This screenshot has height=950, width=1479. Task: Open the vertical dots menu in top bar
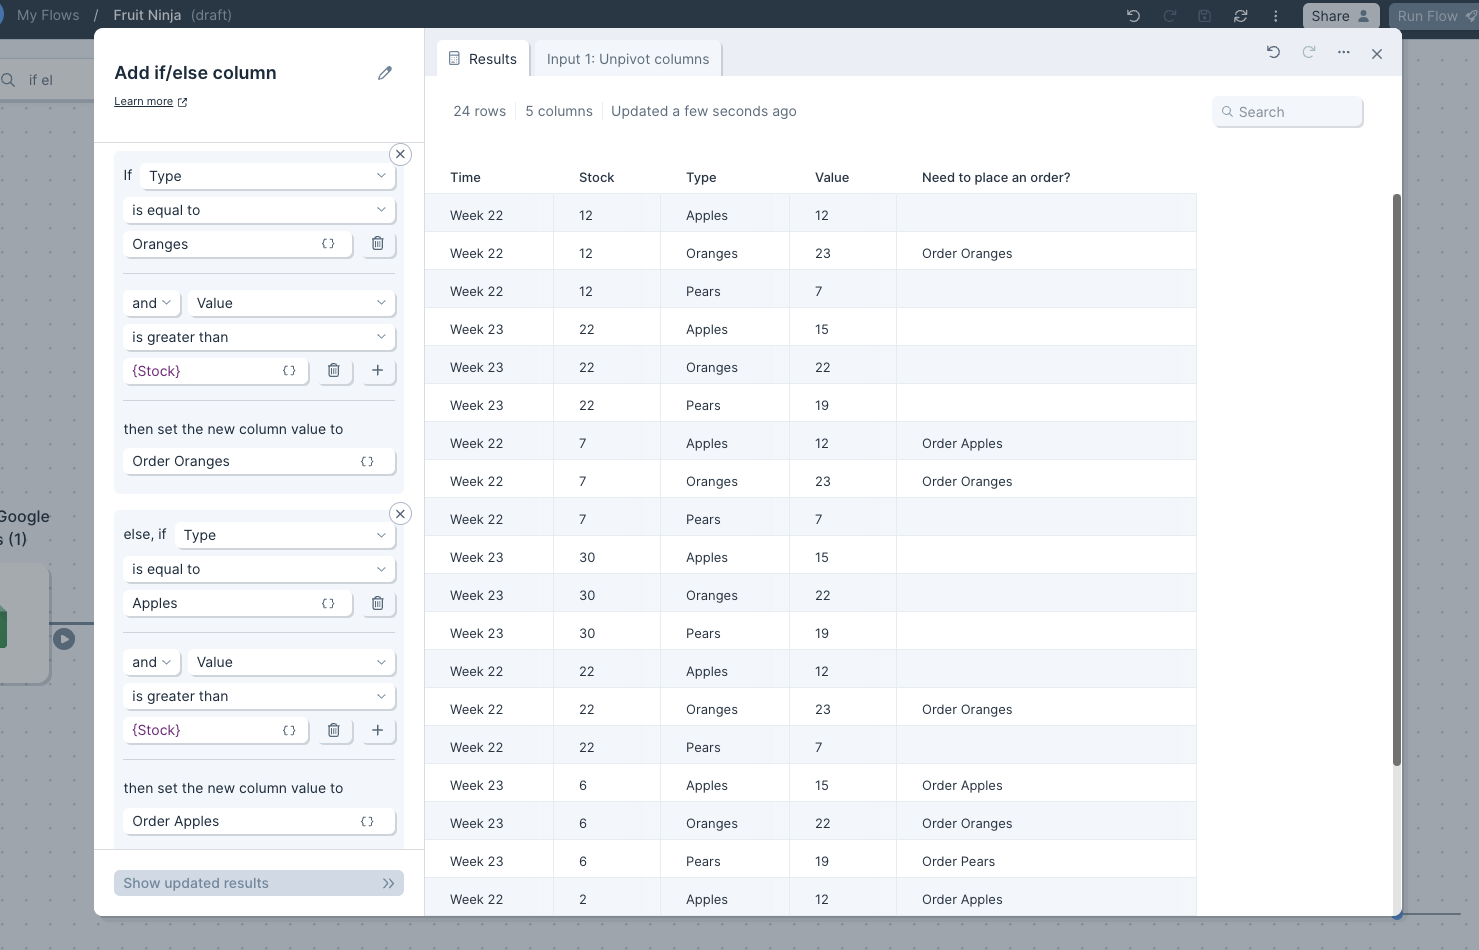coord(1276,16)
